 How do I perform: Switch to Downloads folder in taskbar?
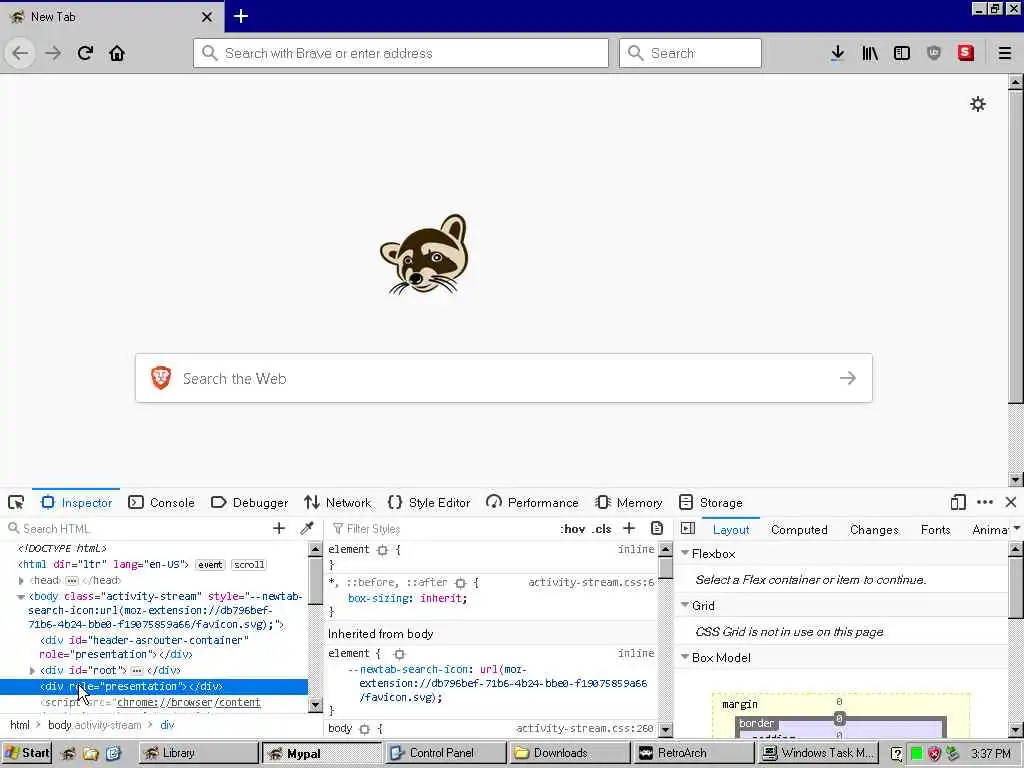coord(570,753)
